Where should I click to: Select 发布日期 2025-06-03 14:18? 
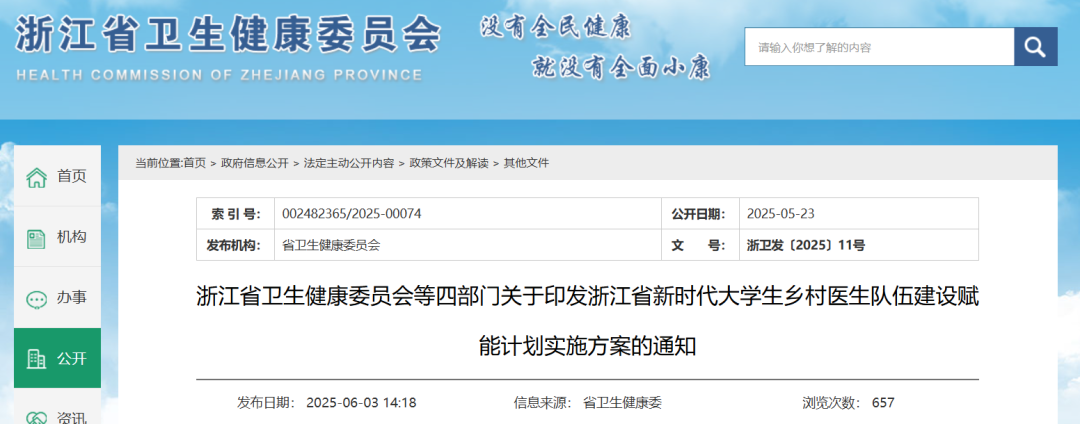tap(326, 403)
